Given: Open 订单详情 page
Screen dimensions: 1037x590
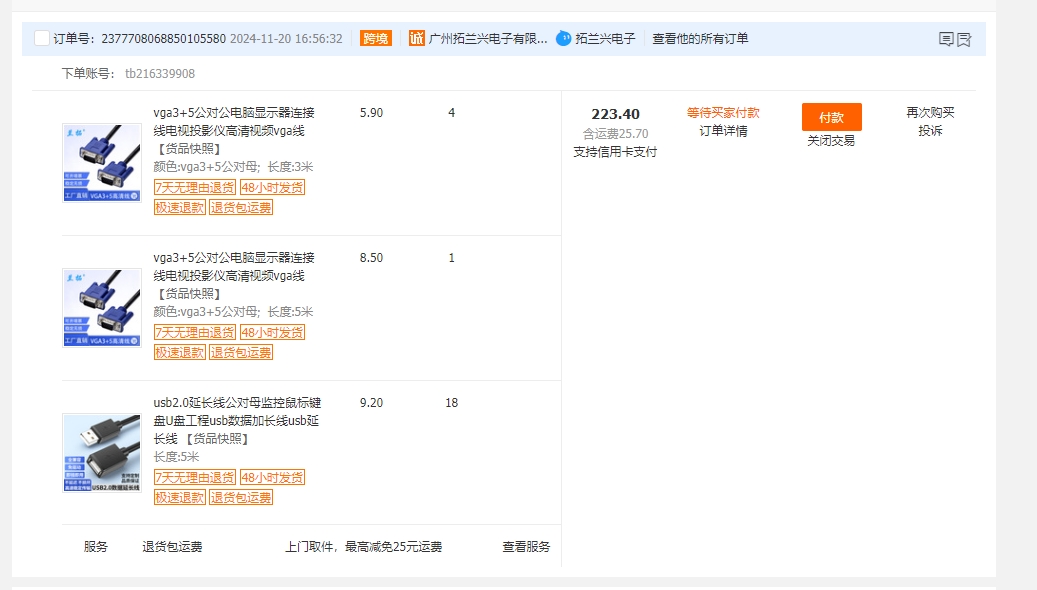Looking at the screenshot, I should pyautogui.click(x=723, y=131).
